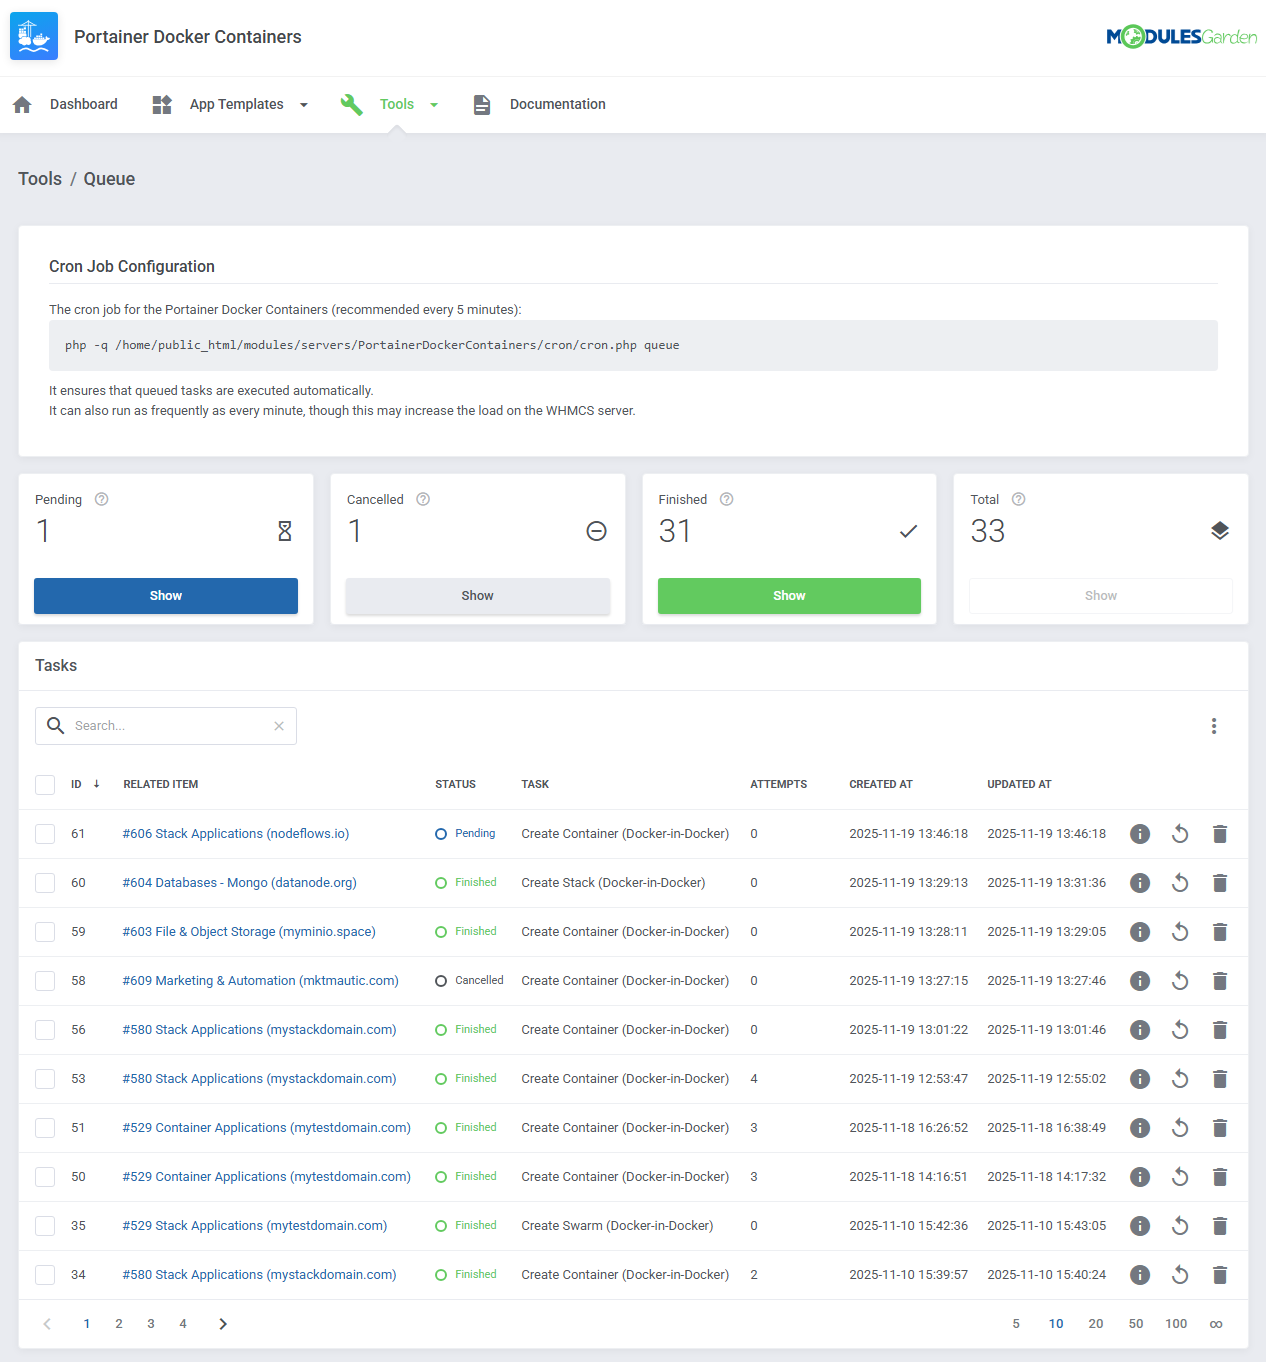Sort the table by the ID column arrow
The image size is (1266, 1362).
point(96,784)
